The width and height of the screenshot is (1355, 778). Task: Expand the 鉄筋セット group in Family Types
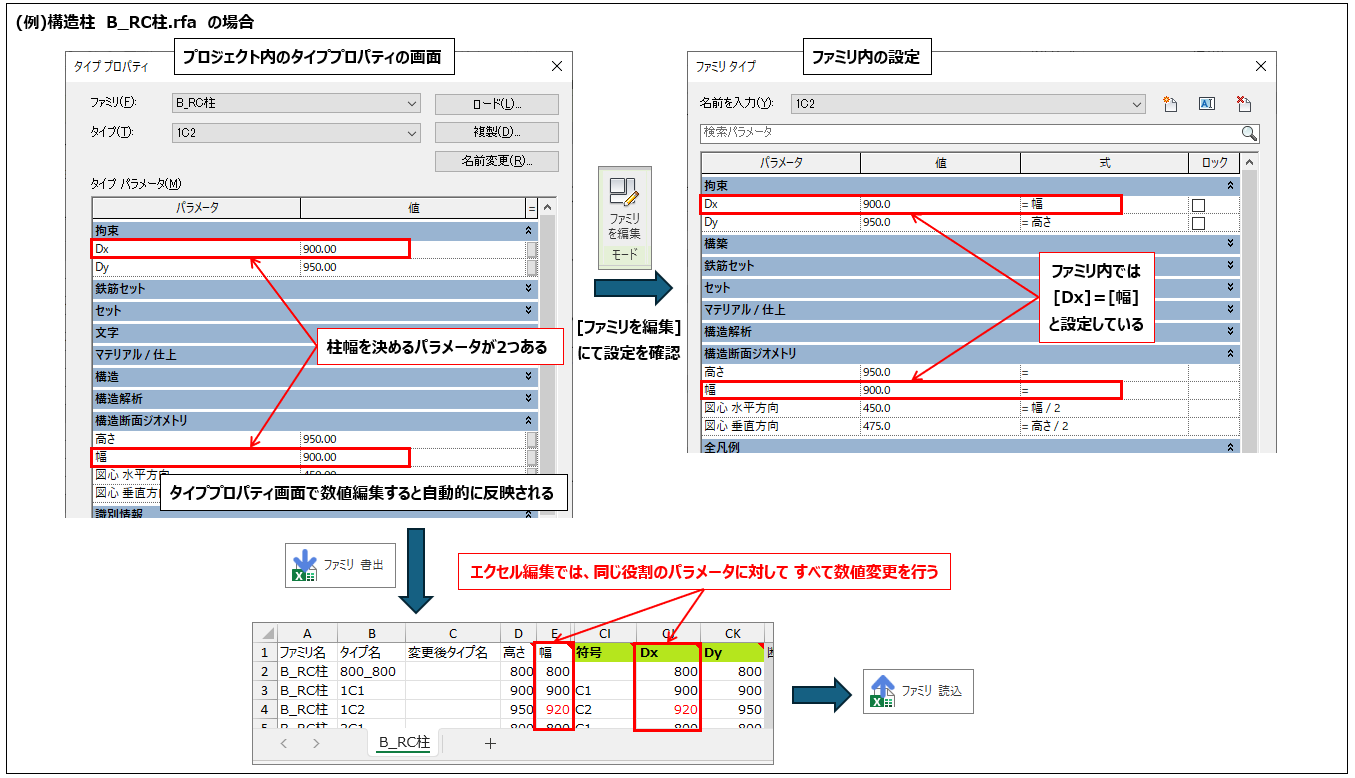pos(1230,266)
